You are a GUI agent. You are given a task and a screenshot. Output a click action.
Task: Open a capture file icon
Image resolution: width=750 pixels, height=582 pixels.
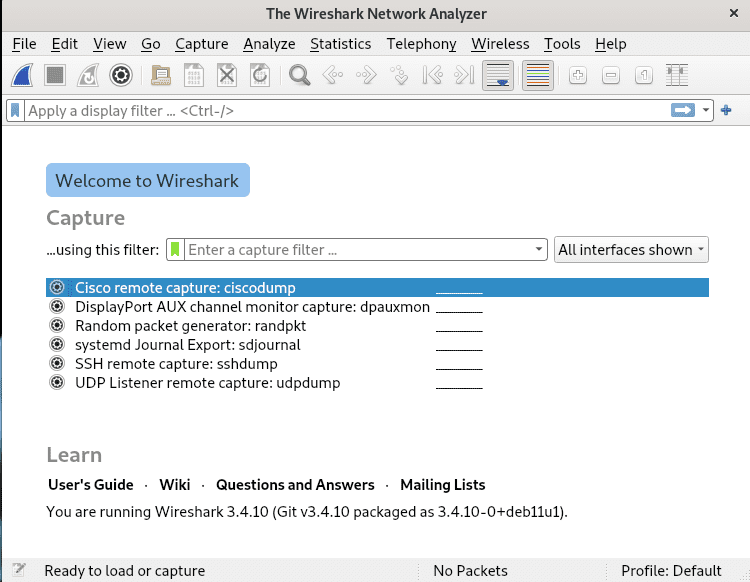point(161,76)
